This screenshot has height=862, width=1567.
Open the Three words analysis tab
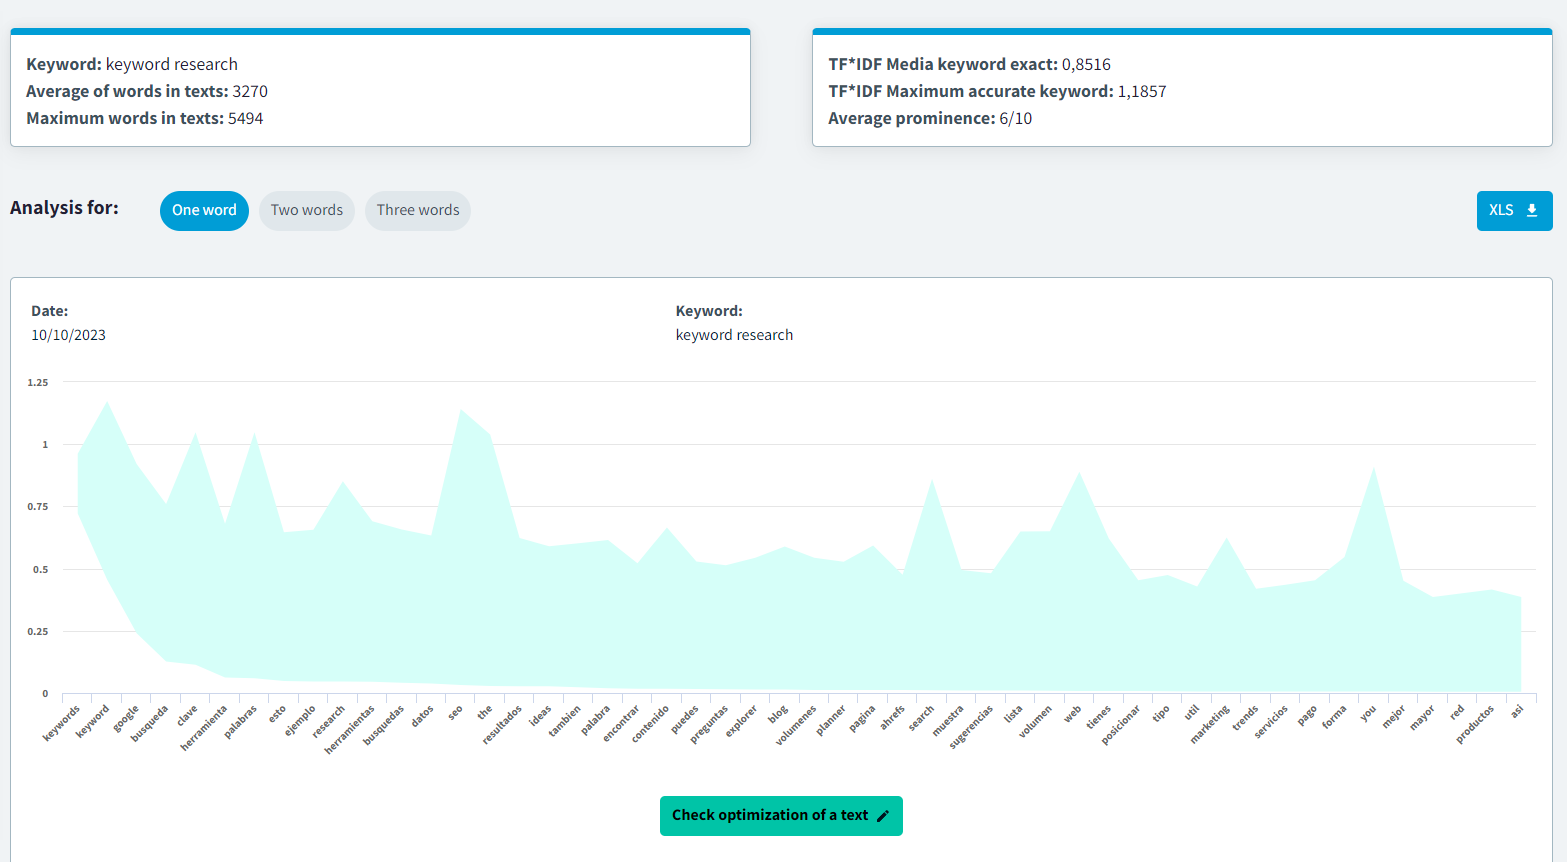[x=418, y=210]
